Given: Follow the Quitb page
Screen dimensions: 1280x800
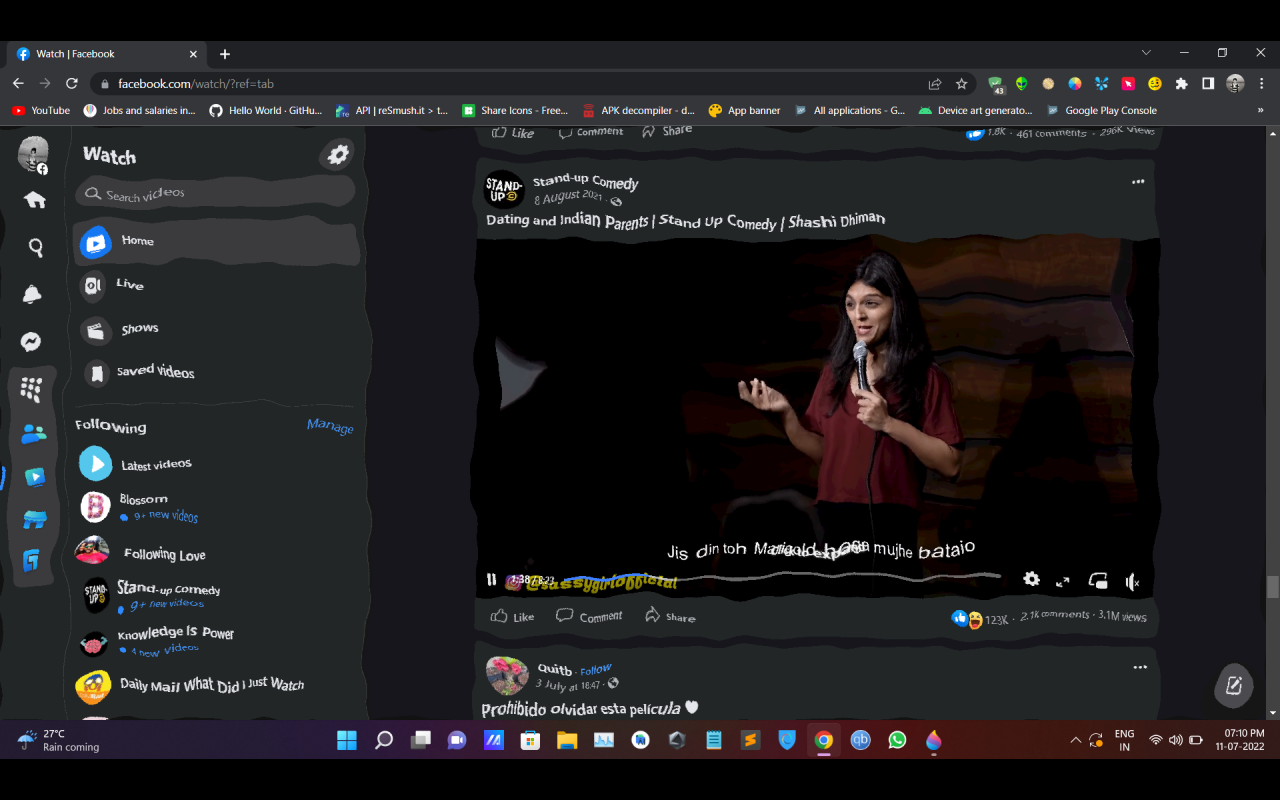Looking at the screenshot, I should [x=596, y=670].
